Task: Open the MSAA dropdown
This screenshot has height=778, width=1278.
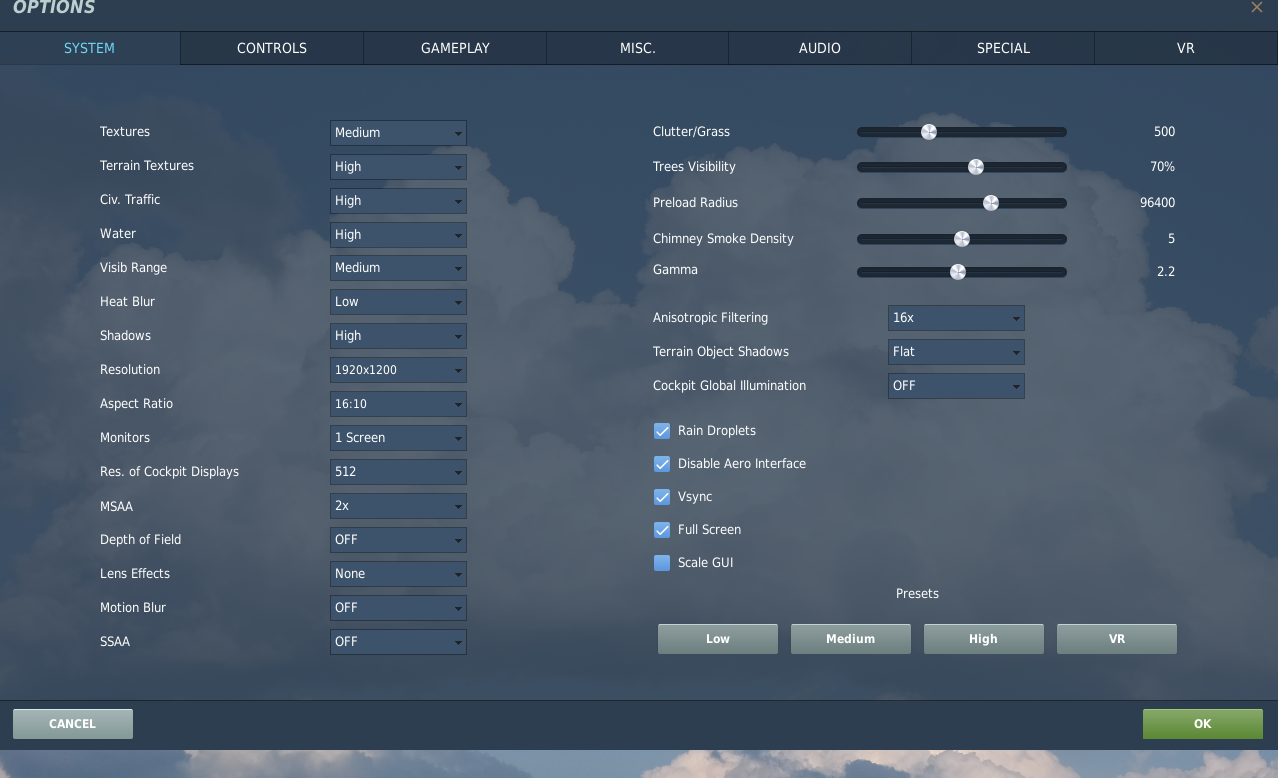Action: [398, 506]
